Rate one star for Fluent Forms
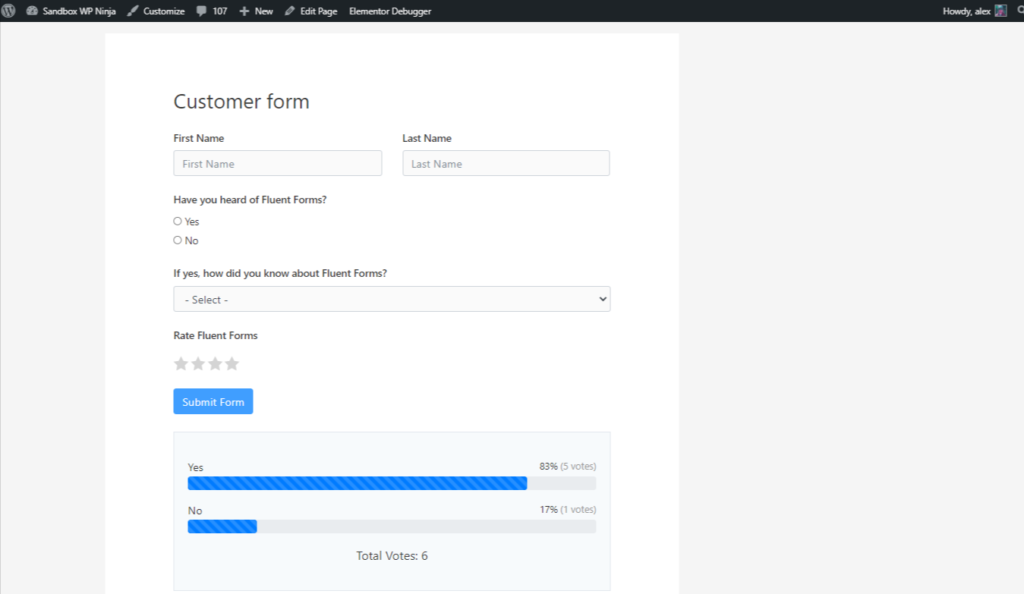This screenshot has width=1024, height=594. [x=181, y=364]
